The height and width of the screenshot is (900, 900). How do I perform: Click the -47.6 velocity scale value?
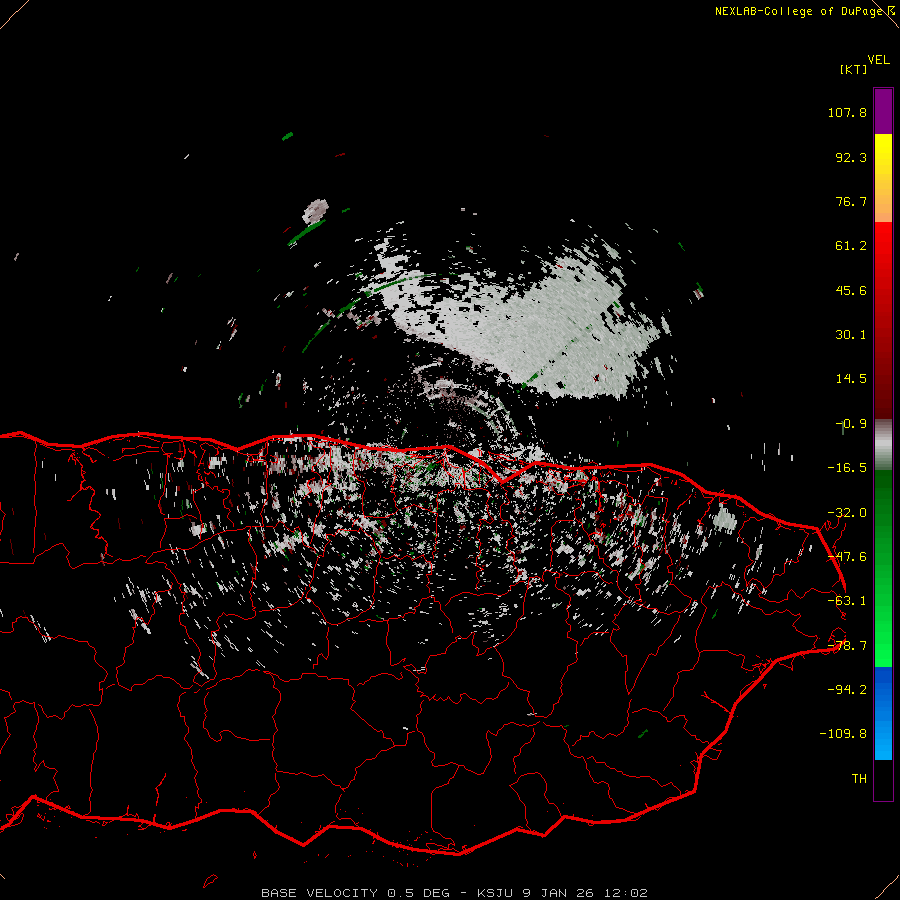[847, 557]
